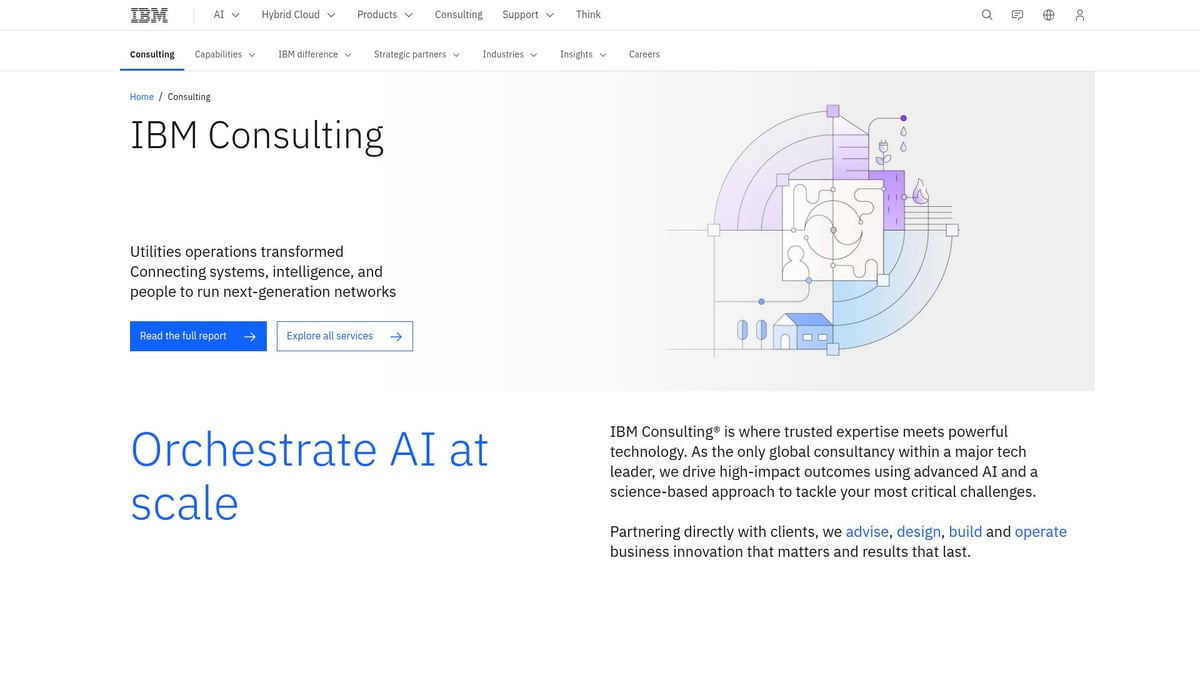Click the IBM Consulting page heading
The height and width of the screenshot is (675, 1200).
[x=257, y=136]
